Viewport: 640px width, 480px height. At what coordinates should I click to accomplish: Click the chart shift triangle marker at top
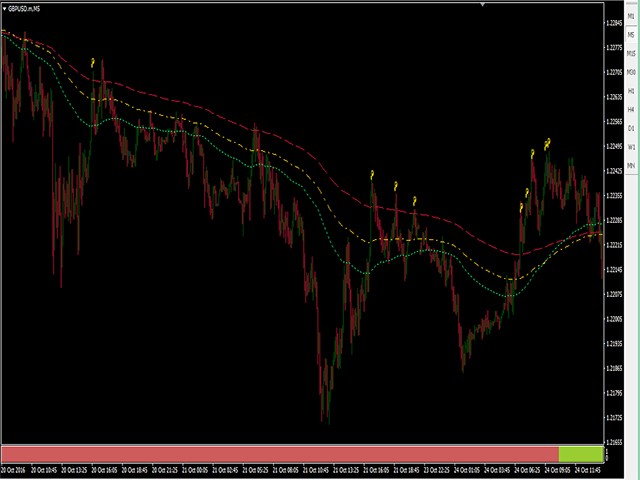[x=483, y=4]
